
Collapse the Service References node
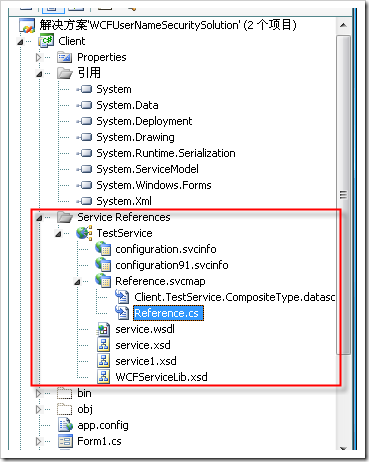(x=39, y=218)
